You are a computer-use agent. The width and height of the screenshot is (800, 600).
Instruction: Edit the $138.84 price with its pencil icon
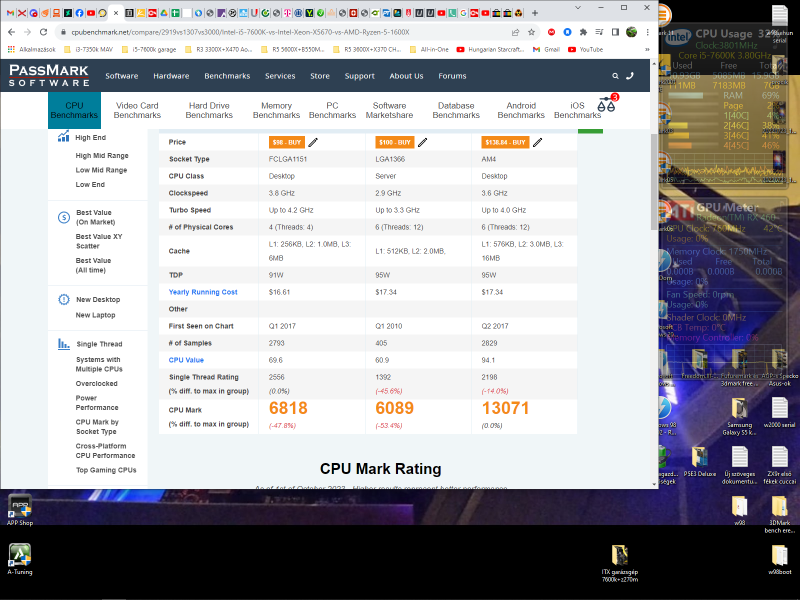point(537,142)
